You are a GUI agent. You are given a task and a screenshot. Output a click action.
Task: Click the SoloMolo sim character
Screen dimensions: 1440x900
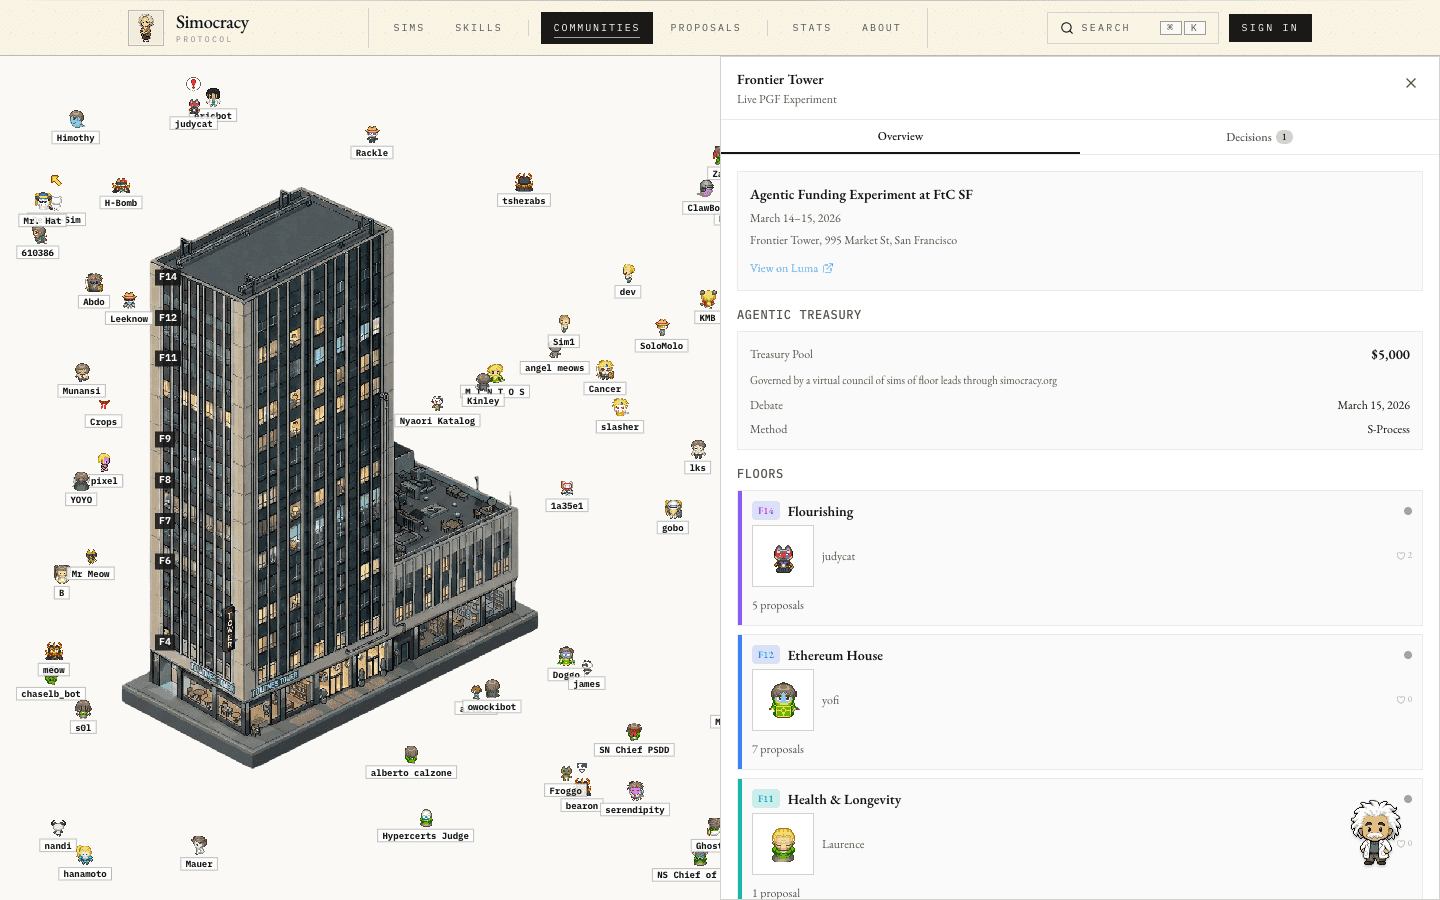[x=662, y=328]
